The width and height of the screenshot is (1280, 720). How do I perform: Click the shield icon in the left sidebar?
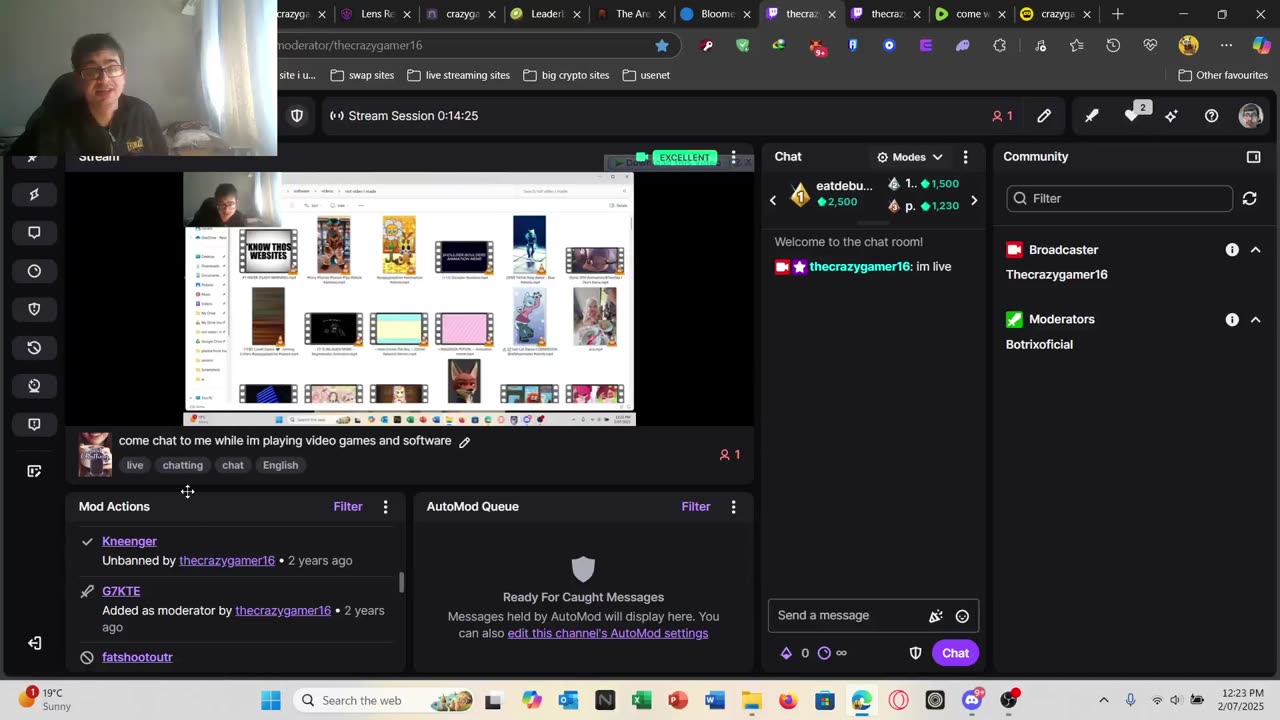[34, 309]
